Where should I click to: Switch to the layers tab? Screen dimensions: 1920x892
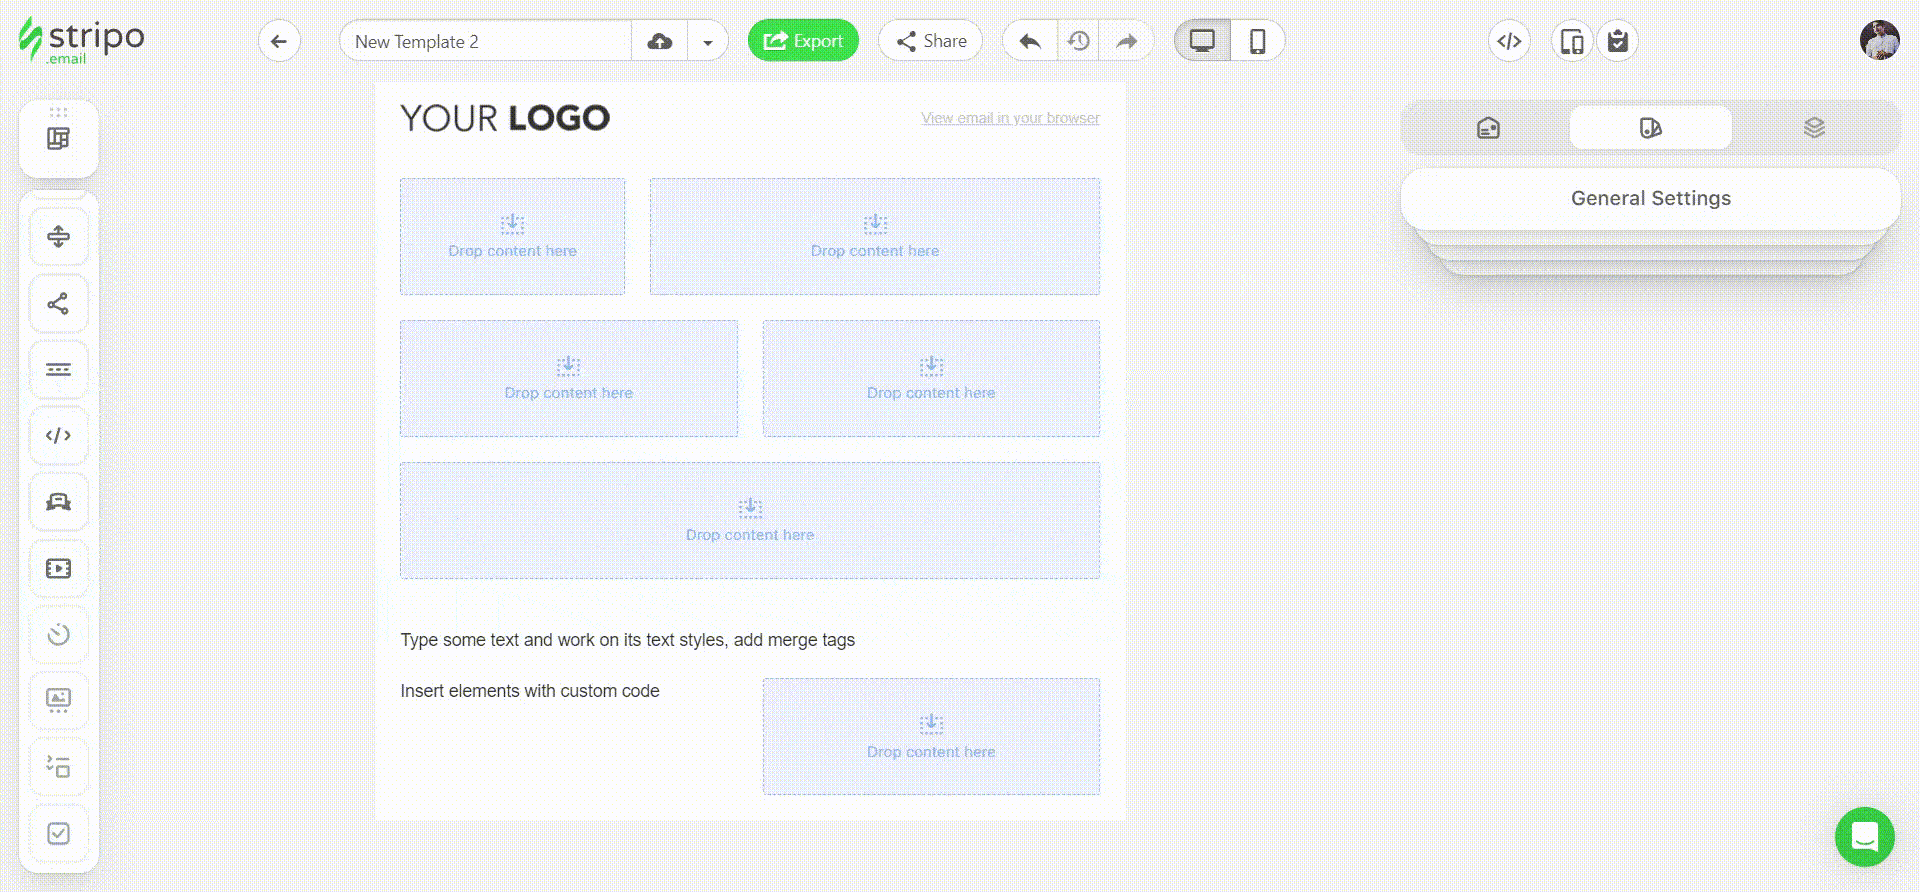(1814, 127)
